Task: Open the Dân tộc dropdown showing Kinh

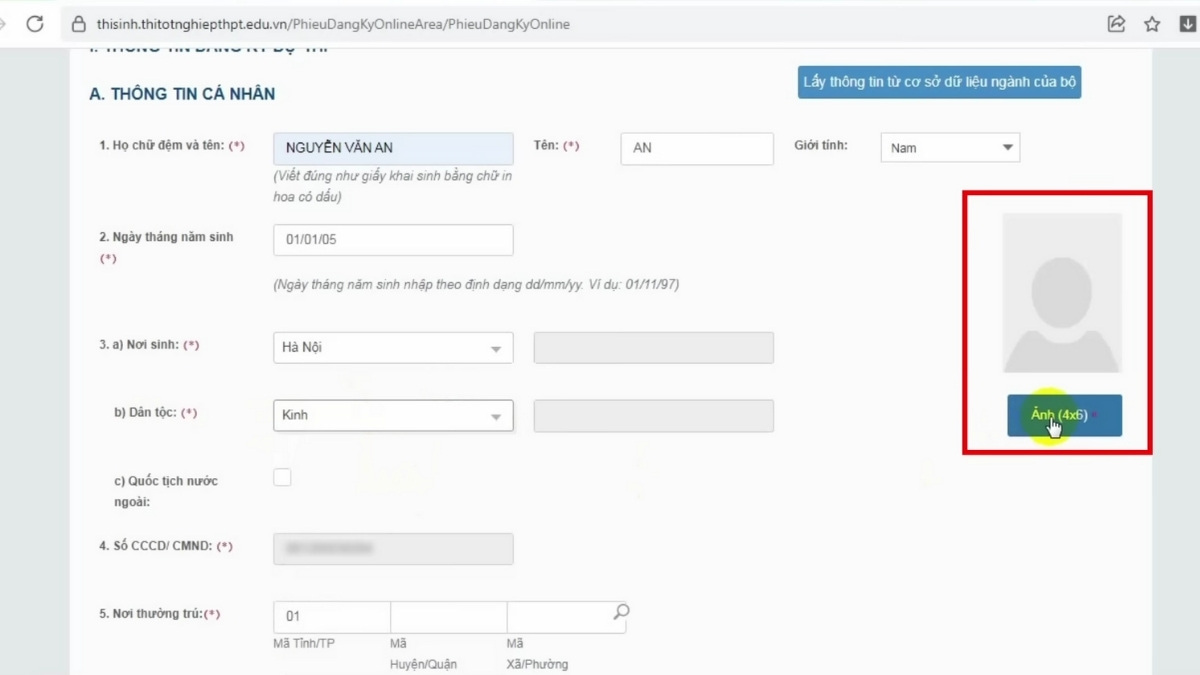Action: tap(392, 416)
